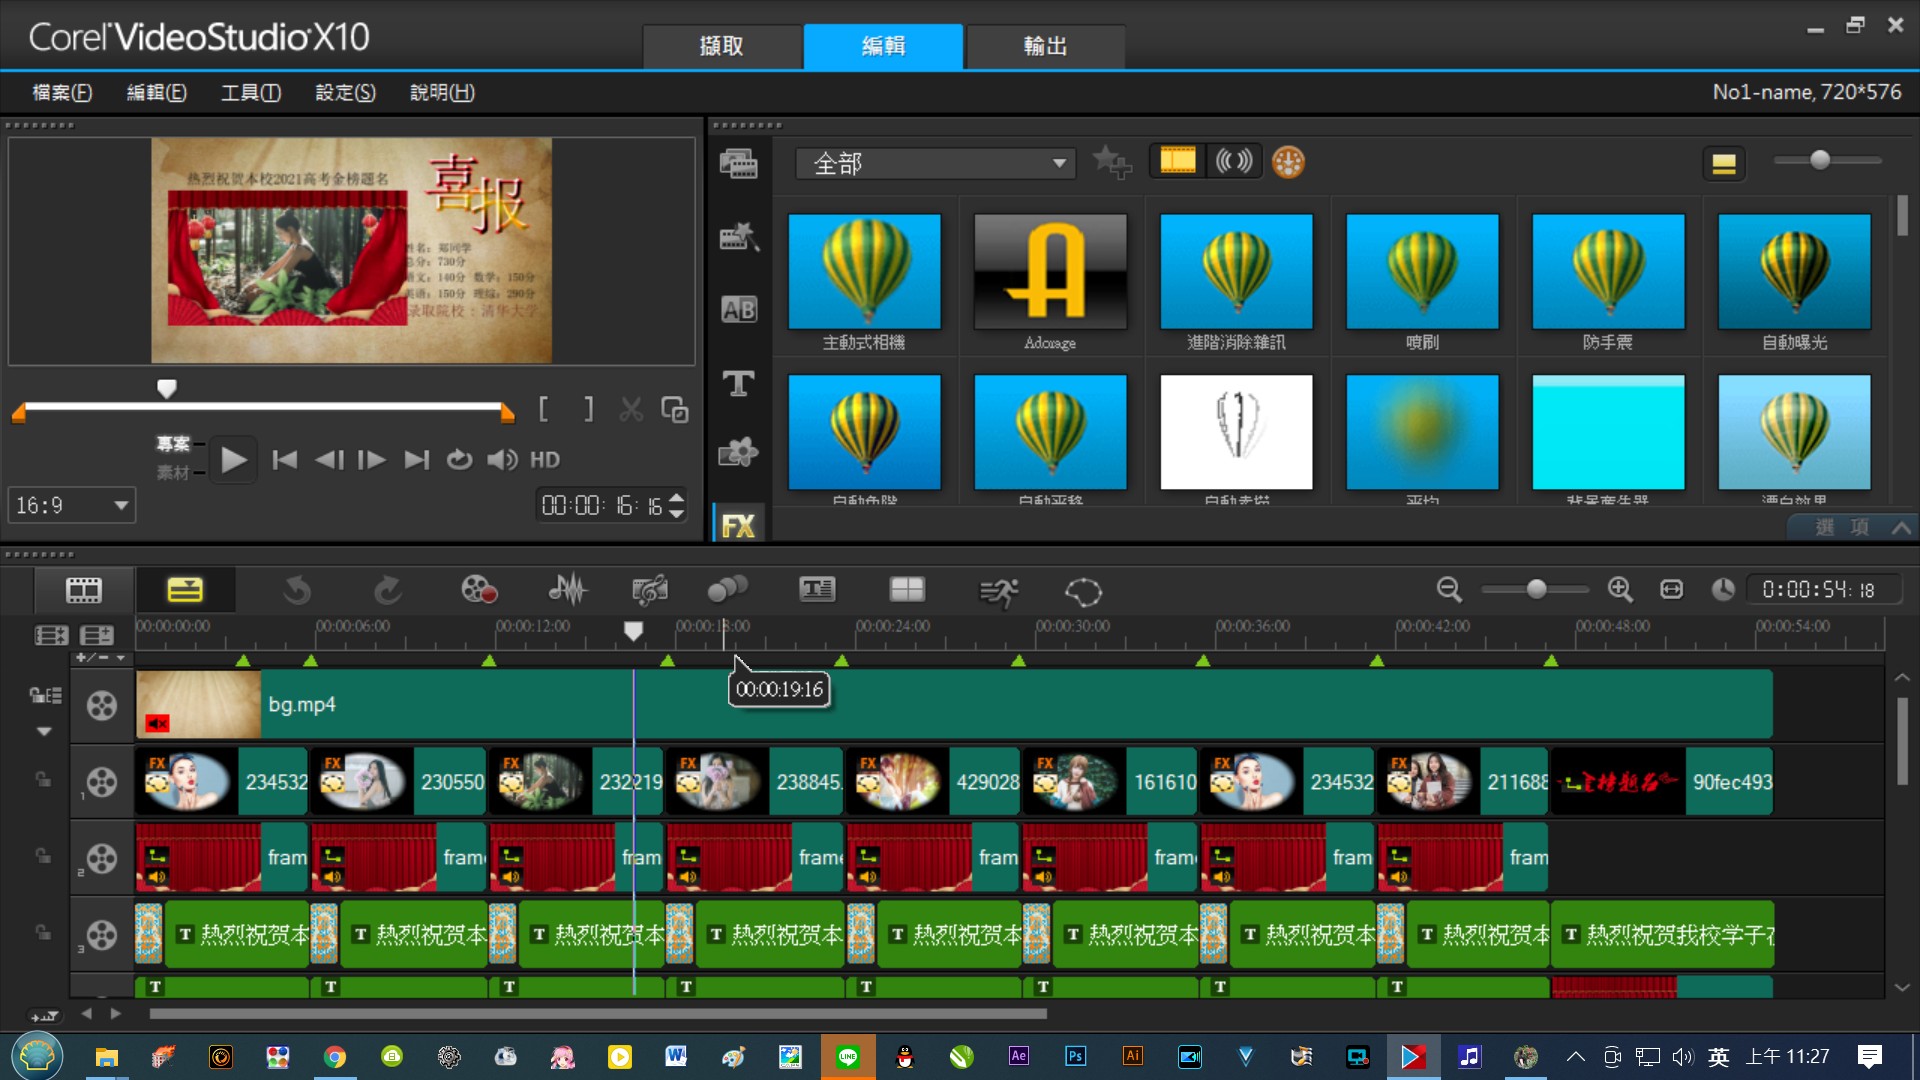This screenshot has width=1920, height=1080.
Task: Jump to end of project
Action: [416, 460]
